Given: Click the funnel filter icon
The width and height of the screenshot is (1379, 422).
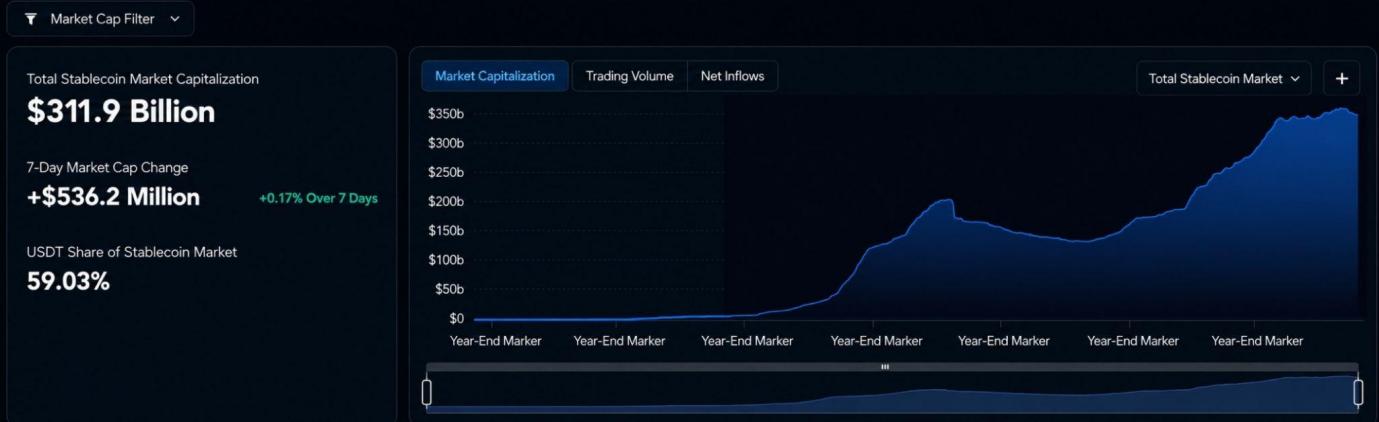Looking at the screenshot, I should point(31,19).
